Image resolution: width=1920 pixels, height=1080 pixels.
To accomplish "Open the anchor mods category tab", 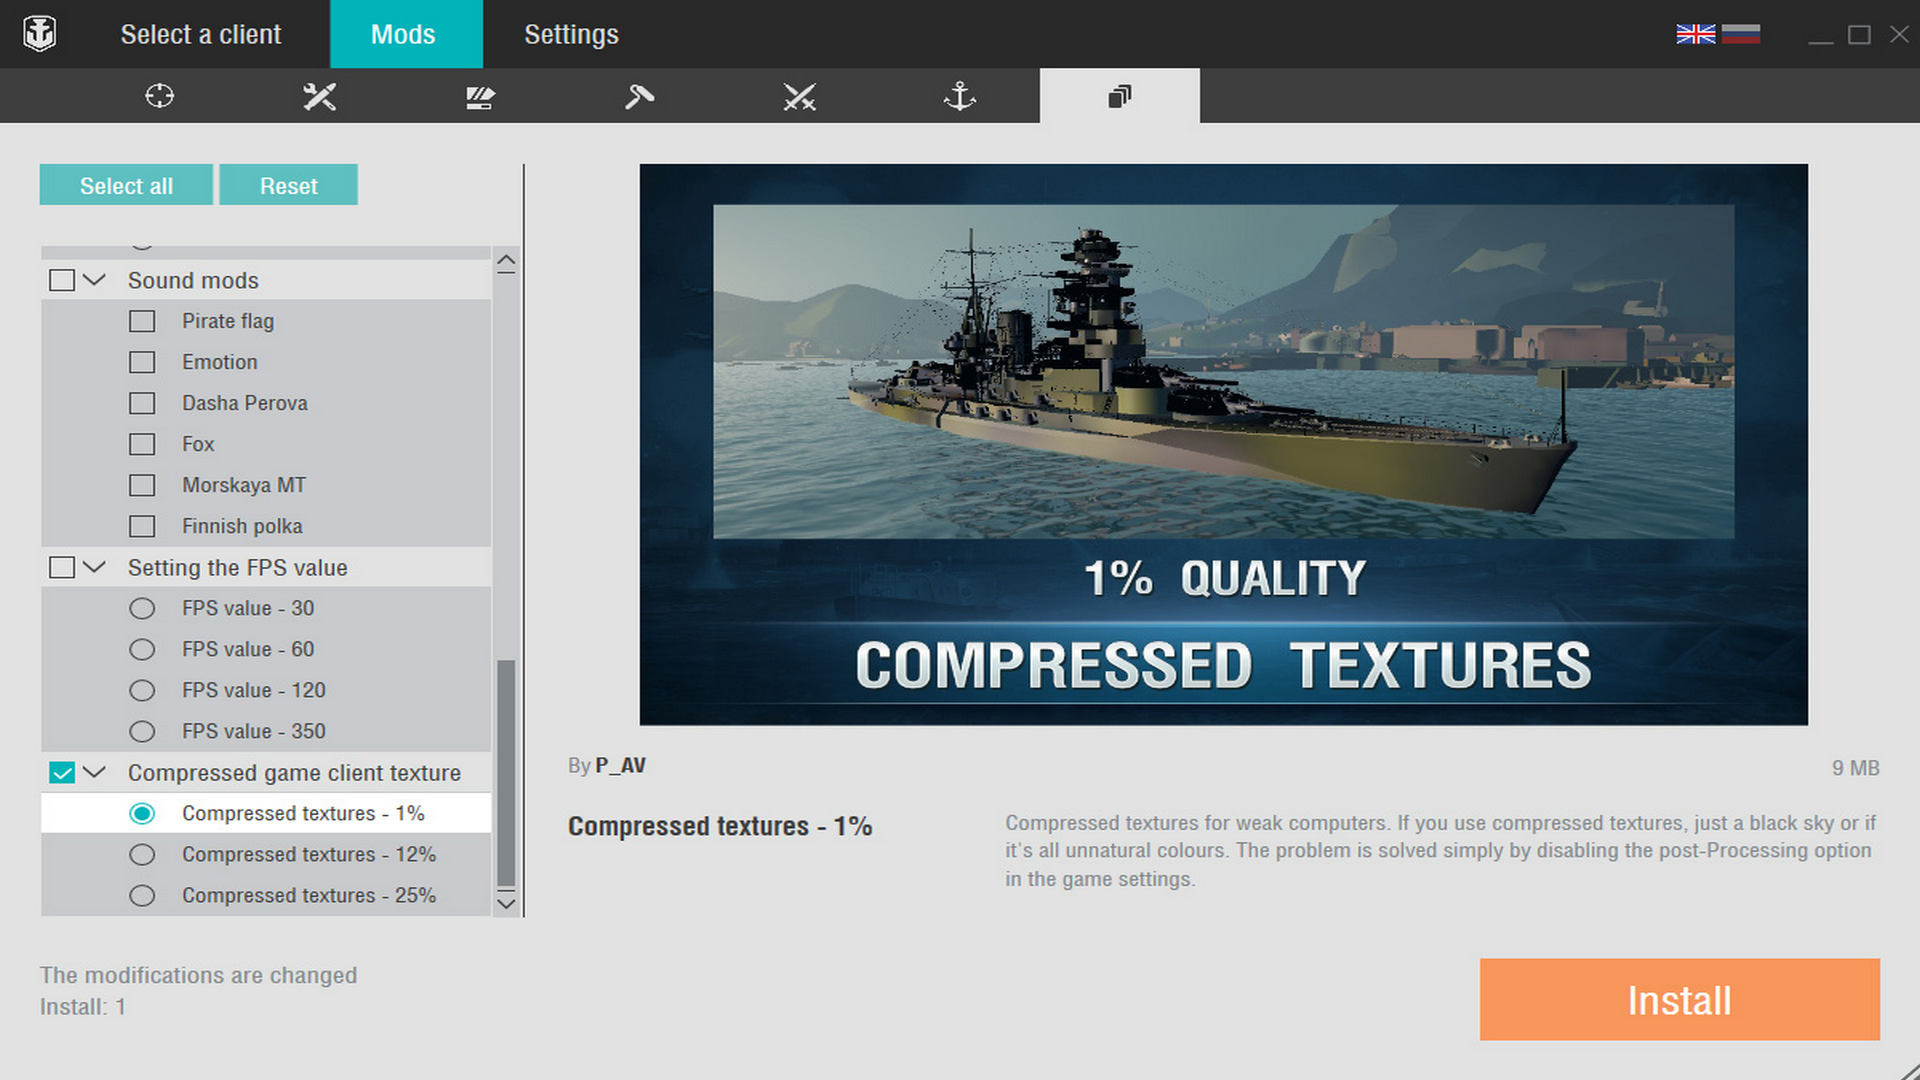I will click(959, 96).
